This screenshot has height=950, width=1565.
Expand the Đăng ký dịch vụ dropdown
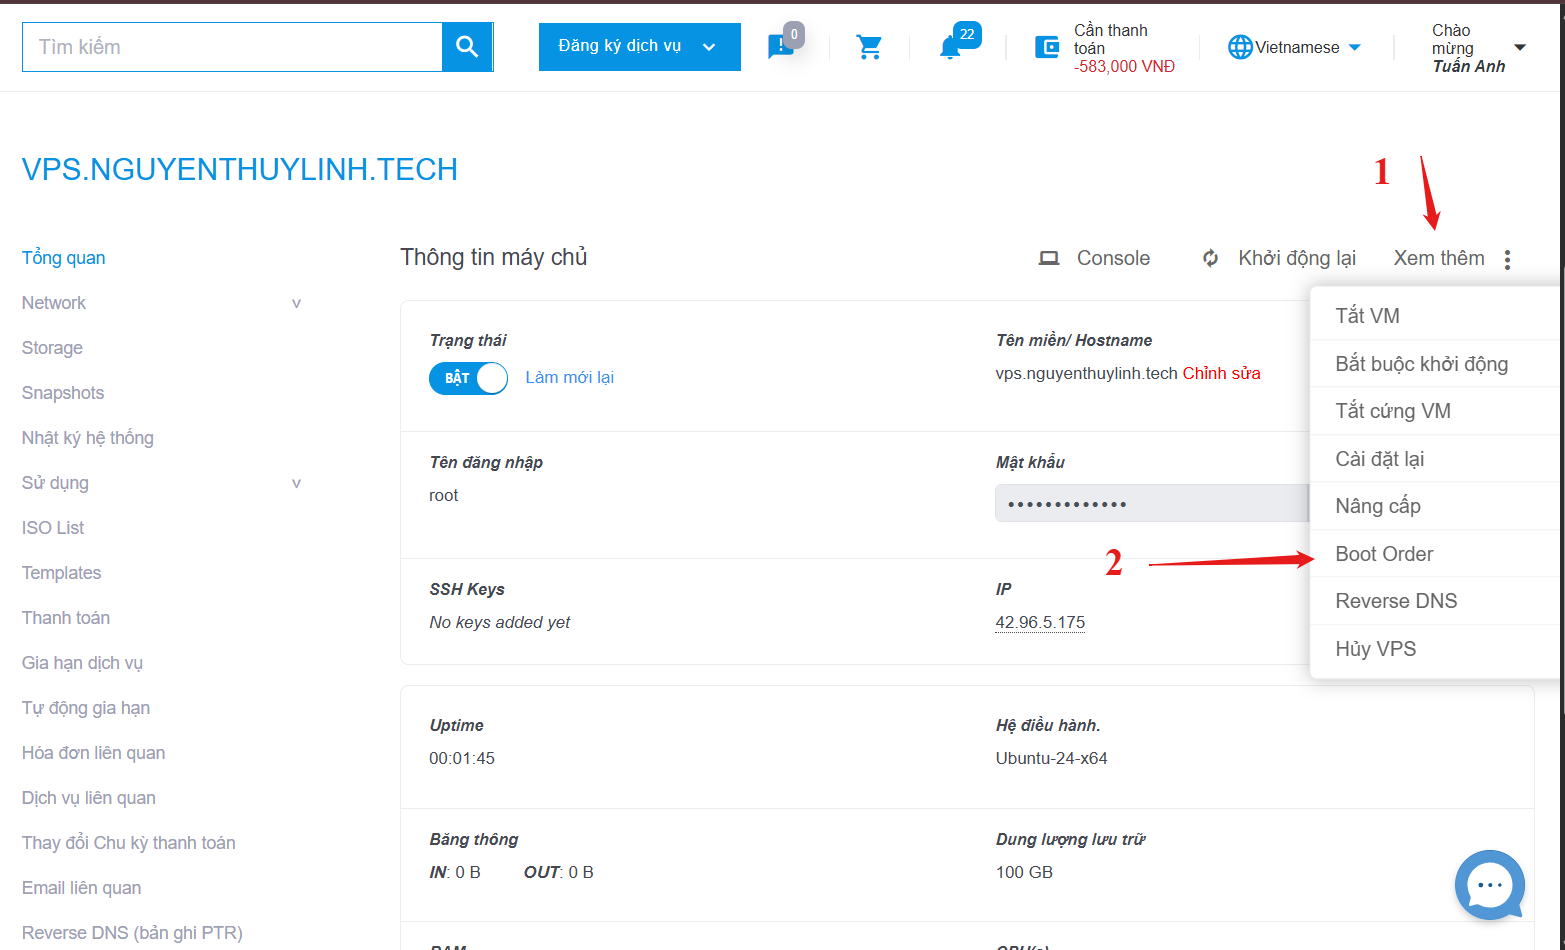[x=640, y=47]
